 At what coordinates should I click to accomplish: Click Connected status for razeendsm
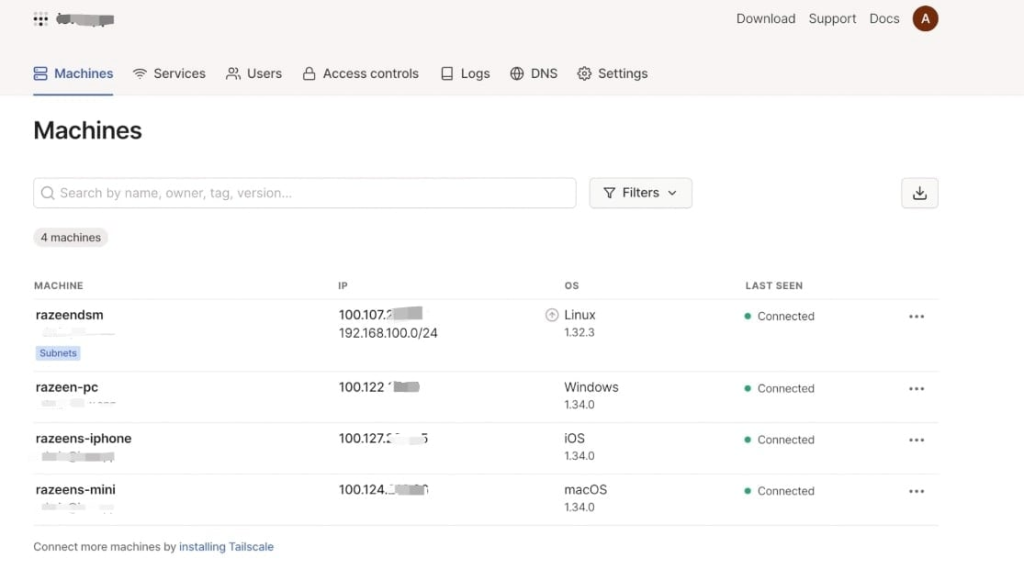point(779,316)
